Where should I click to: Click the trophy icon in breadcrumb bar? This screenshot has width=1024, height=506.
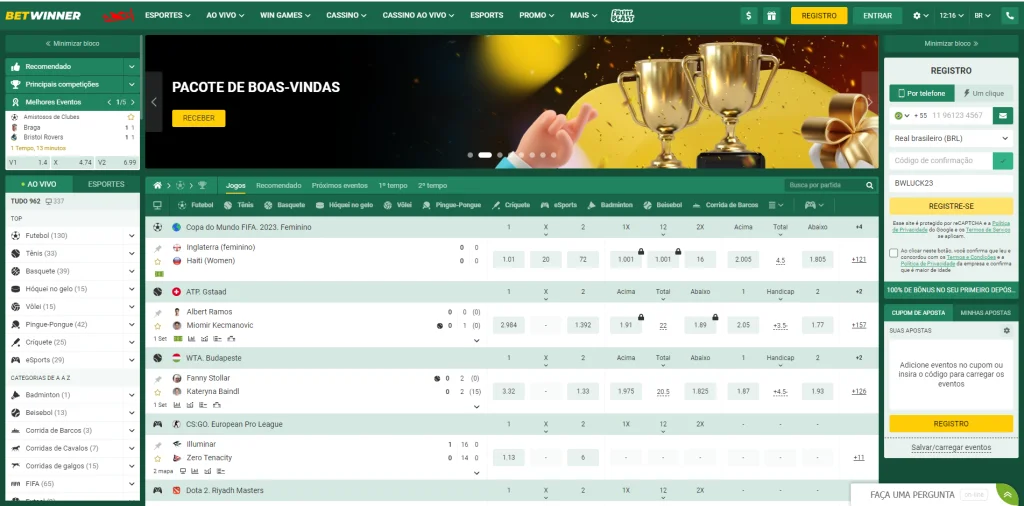coord(202,185)
